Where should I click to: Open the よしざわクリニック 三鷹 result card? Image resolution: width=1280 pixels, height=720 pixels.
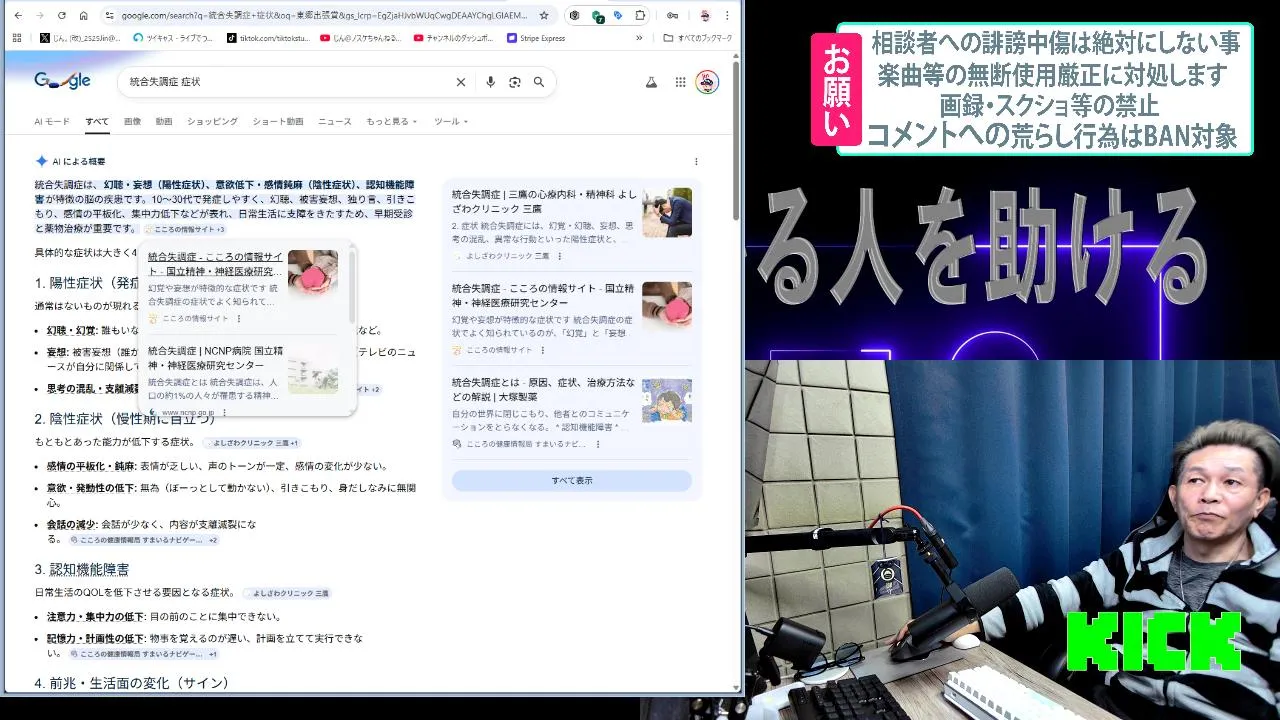[x=572, y=224]
